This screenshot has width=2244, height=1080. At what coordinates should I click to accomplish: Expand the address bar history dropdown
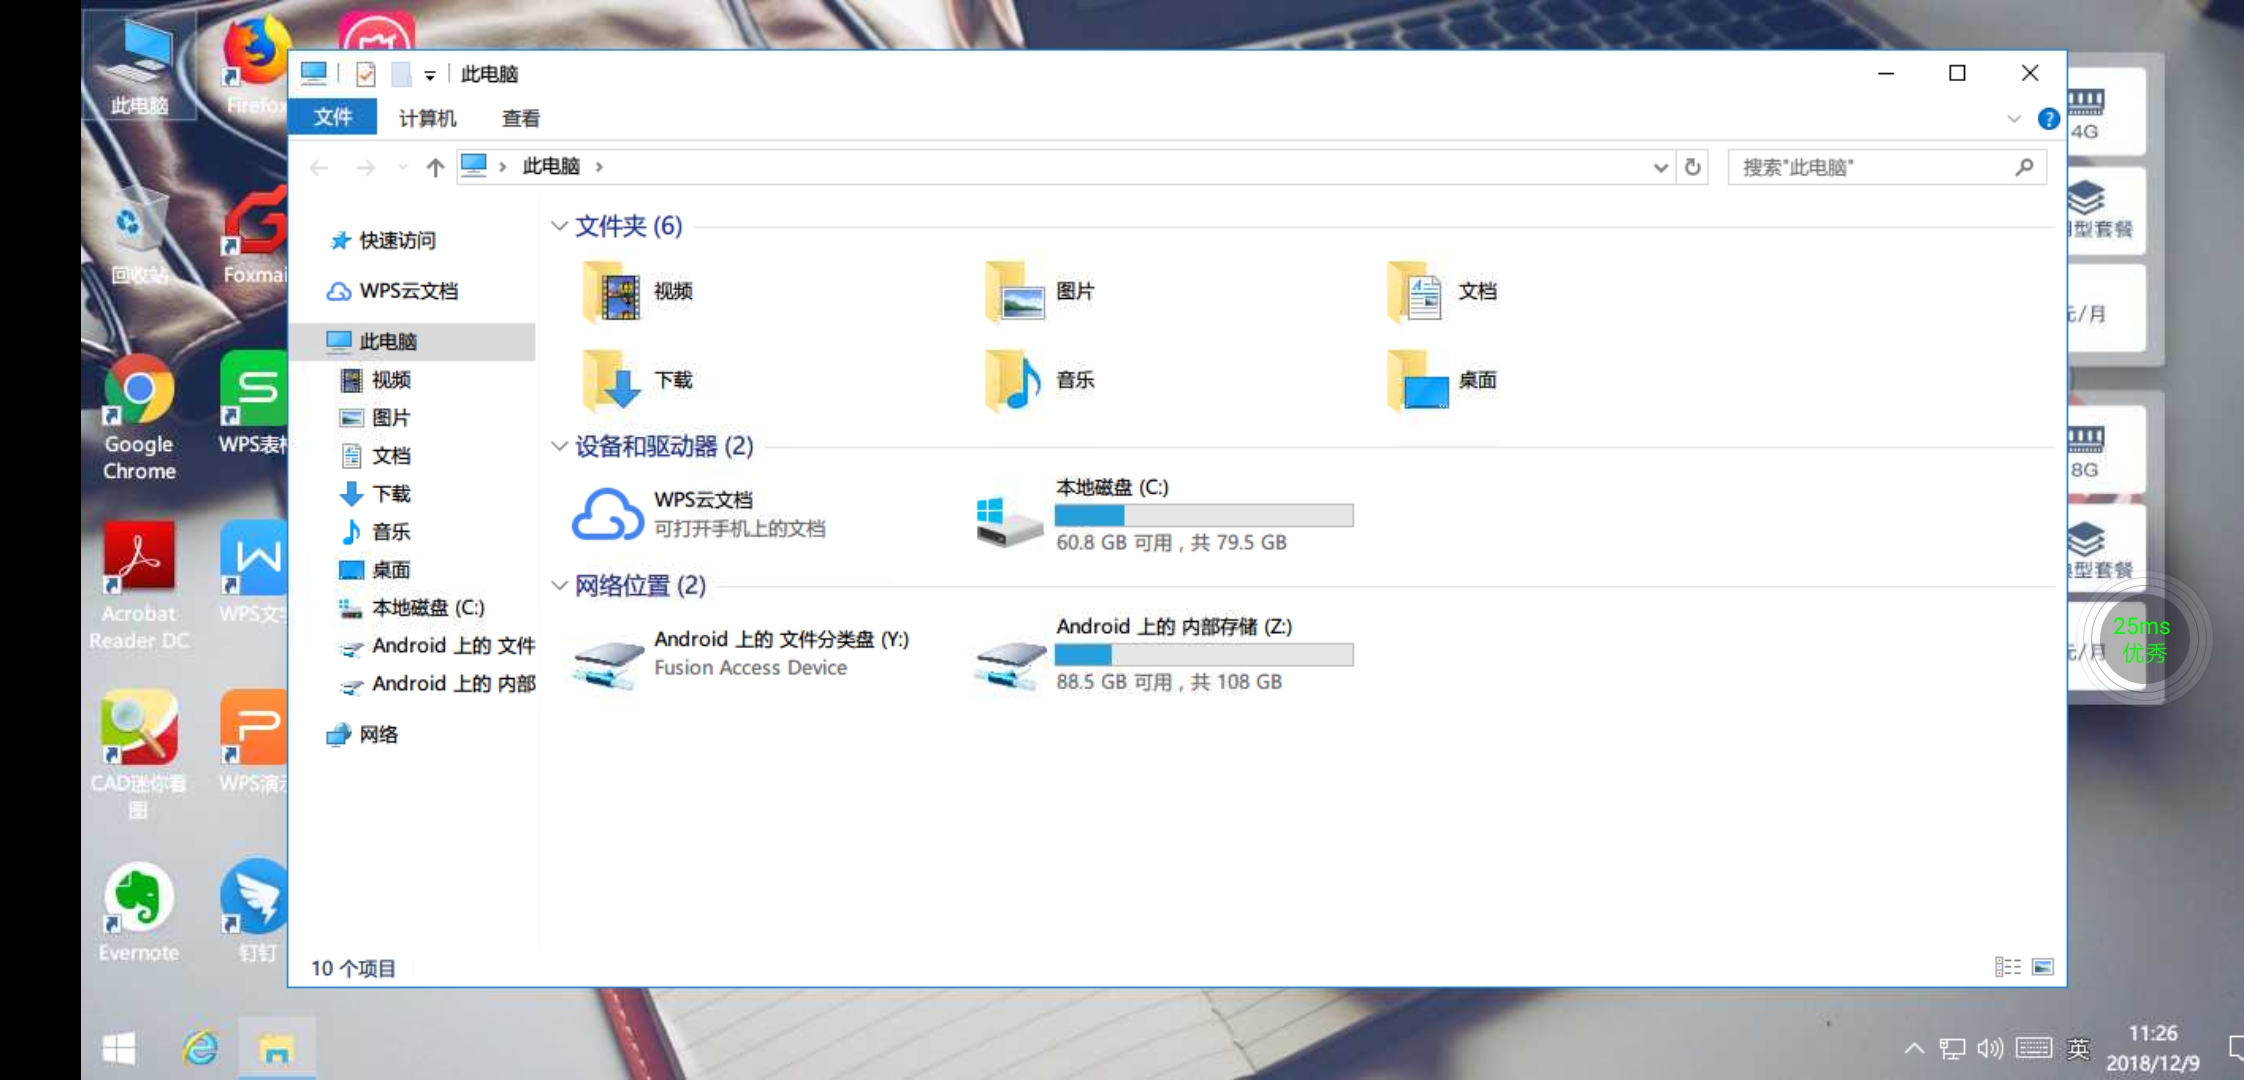point(1660,167)
